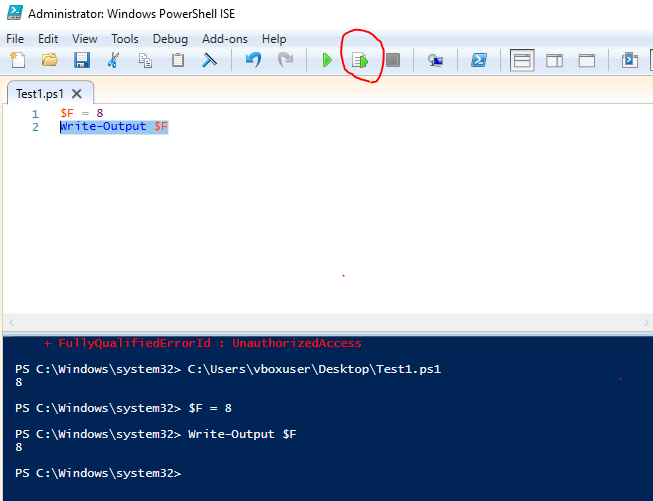Click the Show Command Window icon
The height and width of the screenshot is (501, 653).
coord(630,60)
